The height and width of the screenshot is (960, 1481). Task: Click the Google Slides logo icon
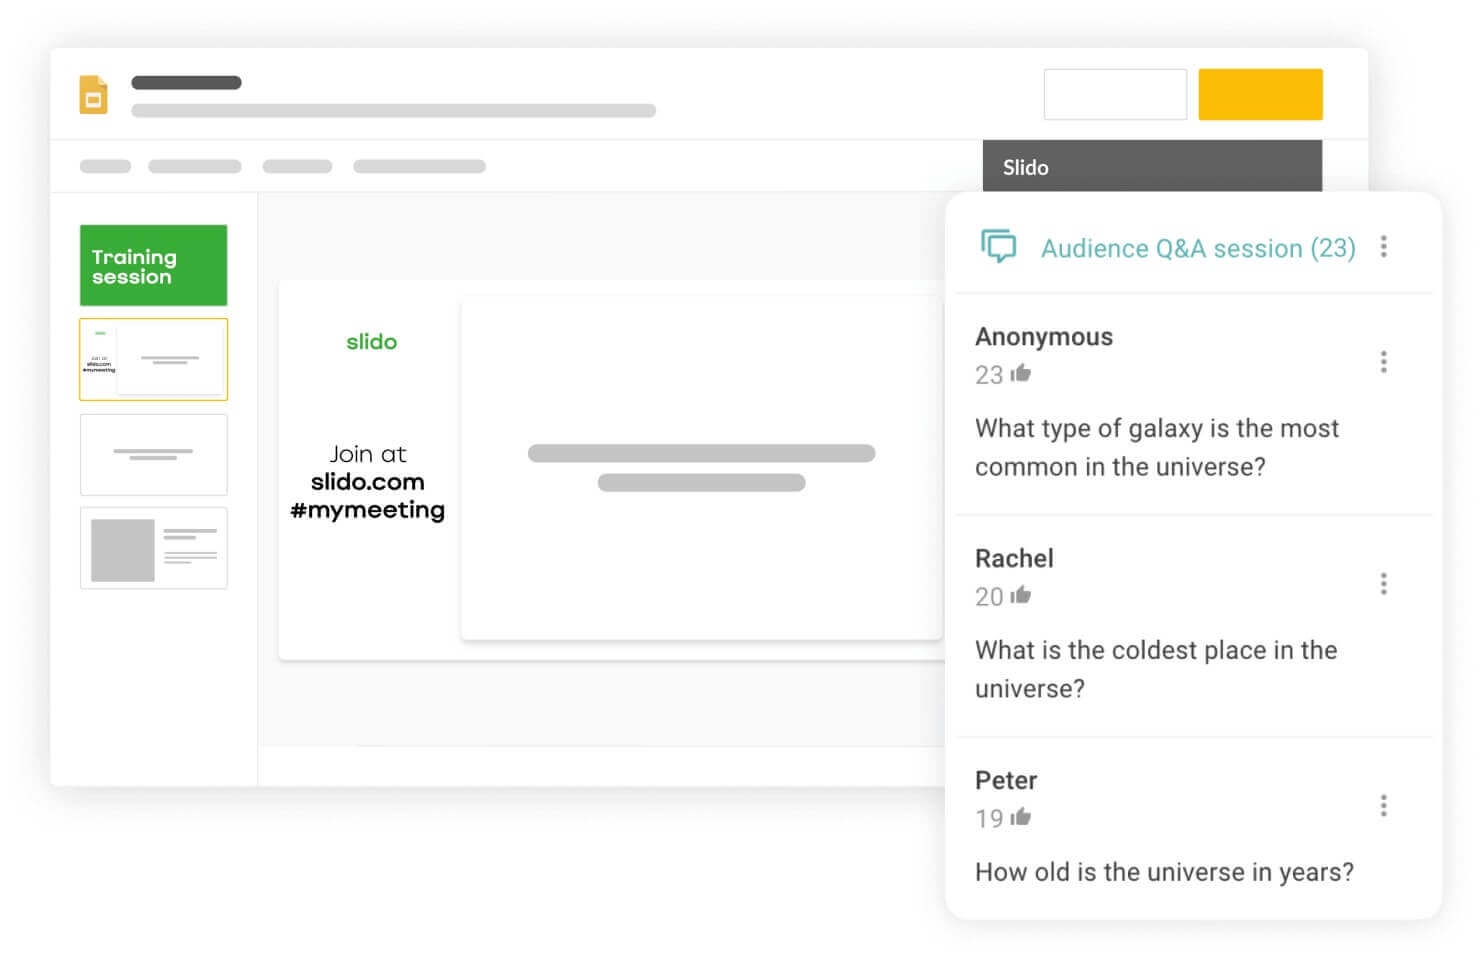(93, 95)
